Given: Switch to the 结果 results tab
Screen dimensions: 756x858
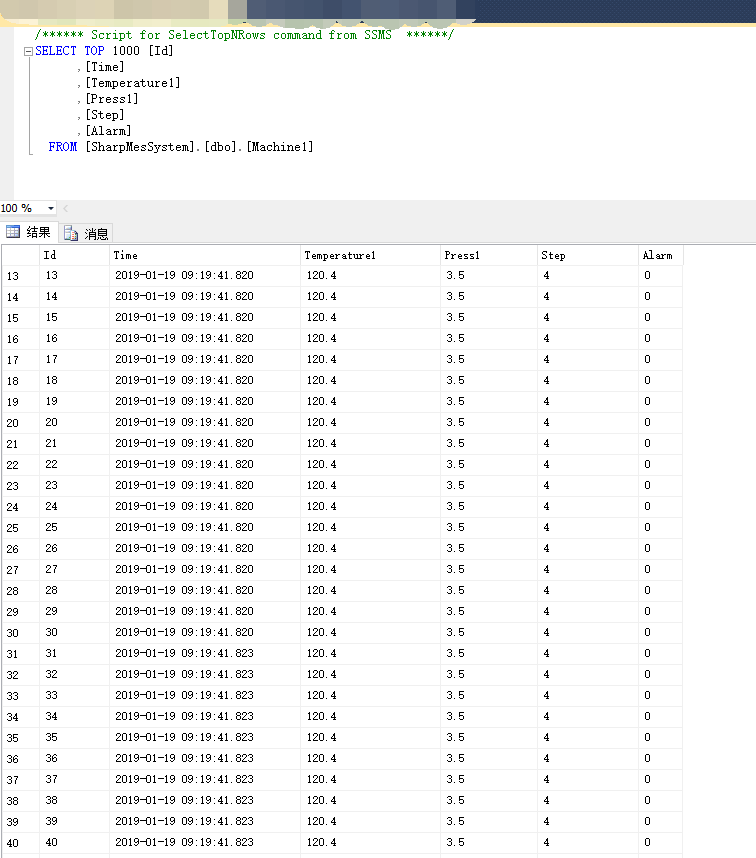Looking at the screenshot, I should pyautogui.click(x=29, y=232).
